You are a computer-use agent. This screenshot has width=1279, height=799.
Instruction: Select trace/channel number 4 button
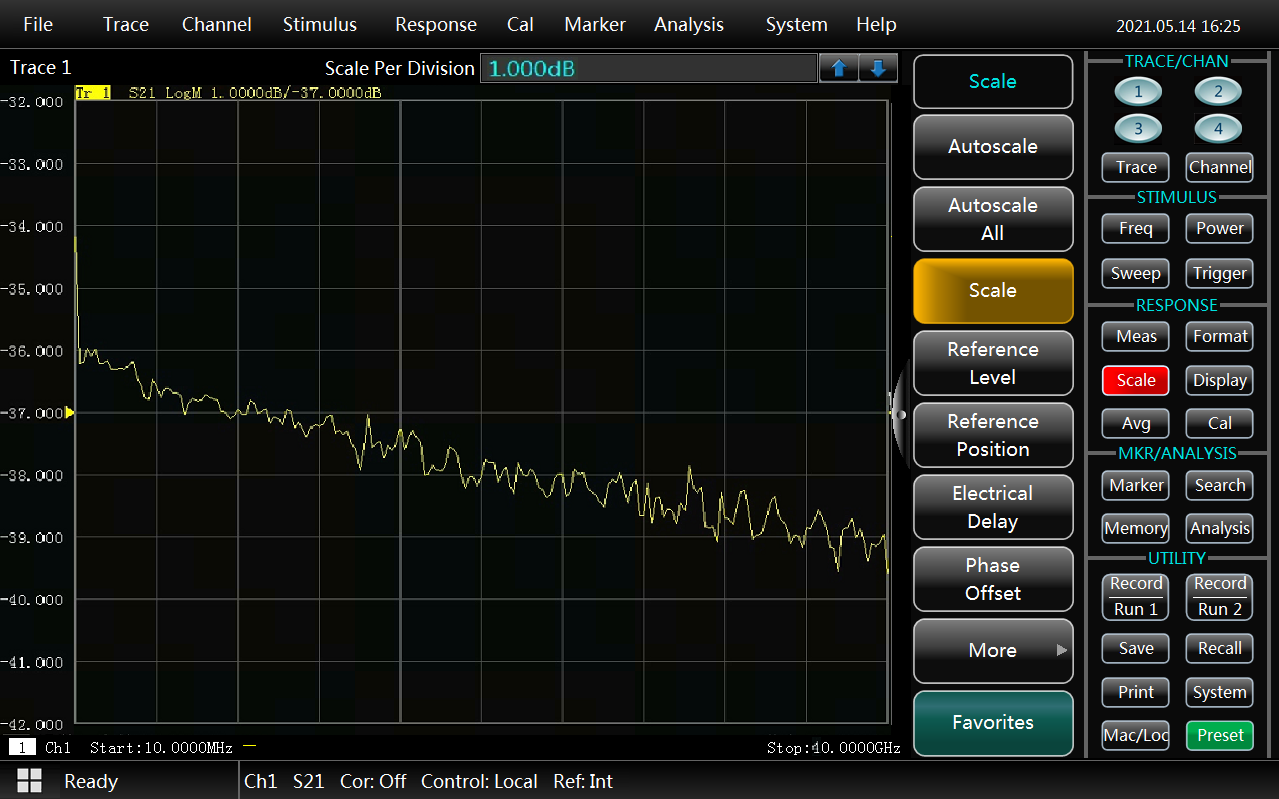(1217, 129)
